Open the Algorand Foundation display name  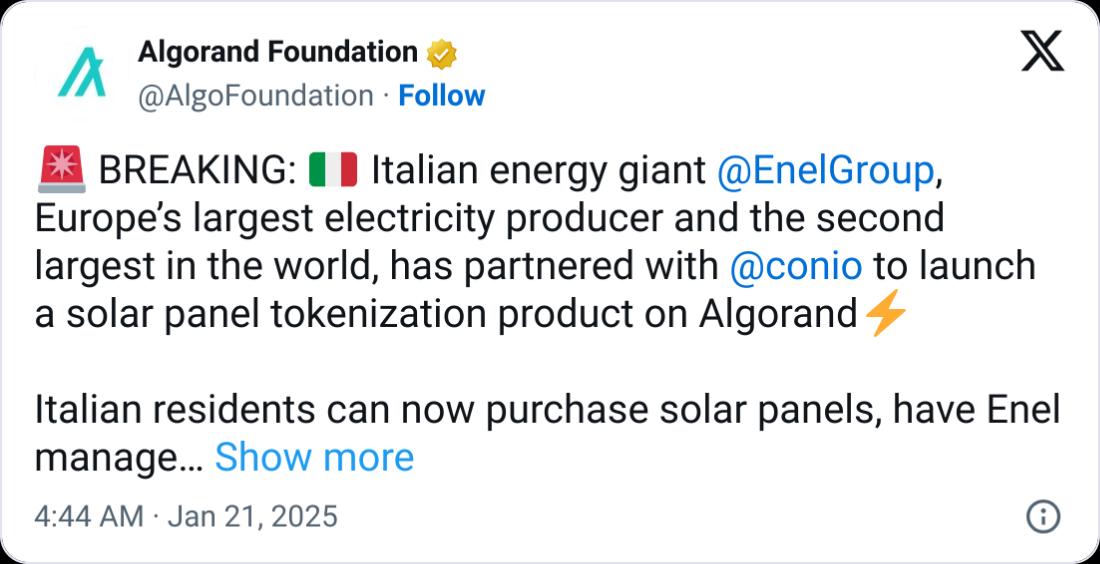tap(278, 53)
